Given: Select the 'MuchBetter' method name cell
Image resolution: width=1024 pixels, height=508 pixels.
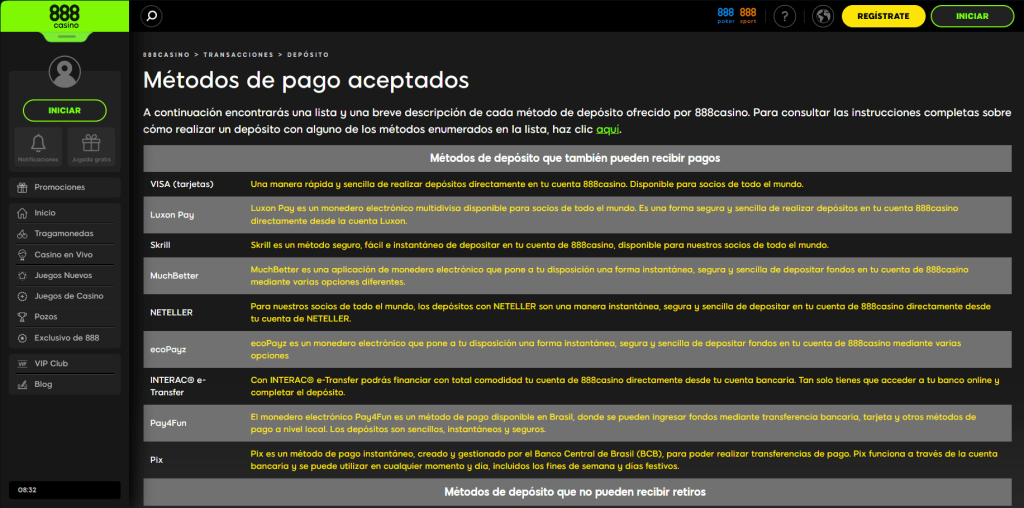Looking at the screenshot, I should (x=195, y=276).
